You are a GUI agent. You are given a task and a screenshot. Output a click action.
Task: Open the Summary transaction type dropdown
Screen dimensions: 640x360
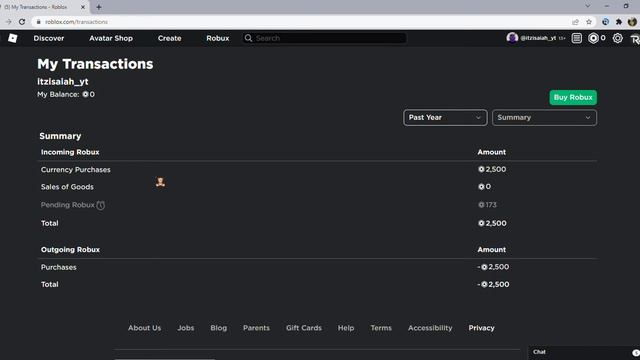point(544,118)
